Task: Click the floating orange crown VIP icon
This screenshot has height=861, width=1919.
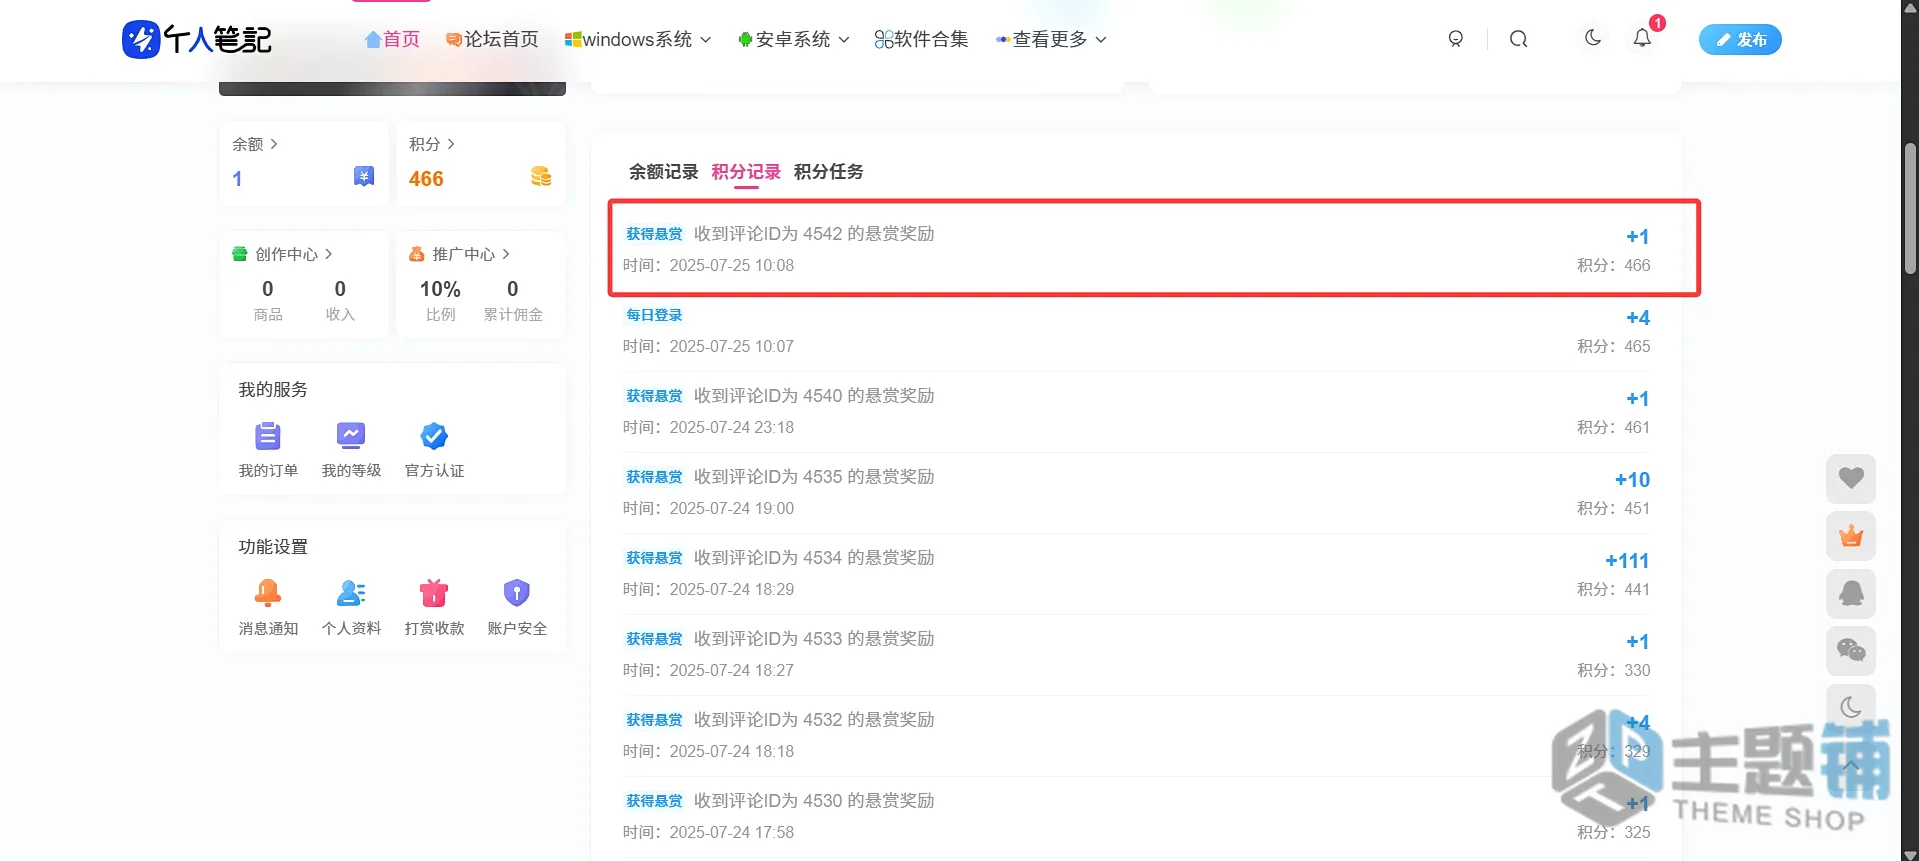Action: (x=1851, y=536)
